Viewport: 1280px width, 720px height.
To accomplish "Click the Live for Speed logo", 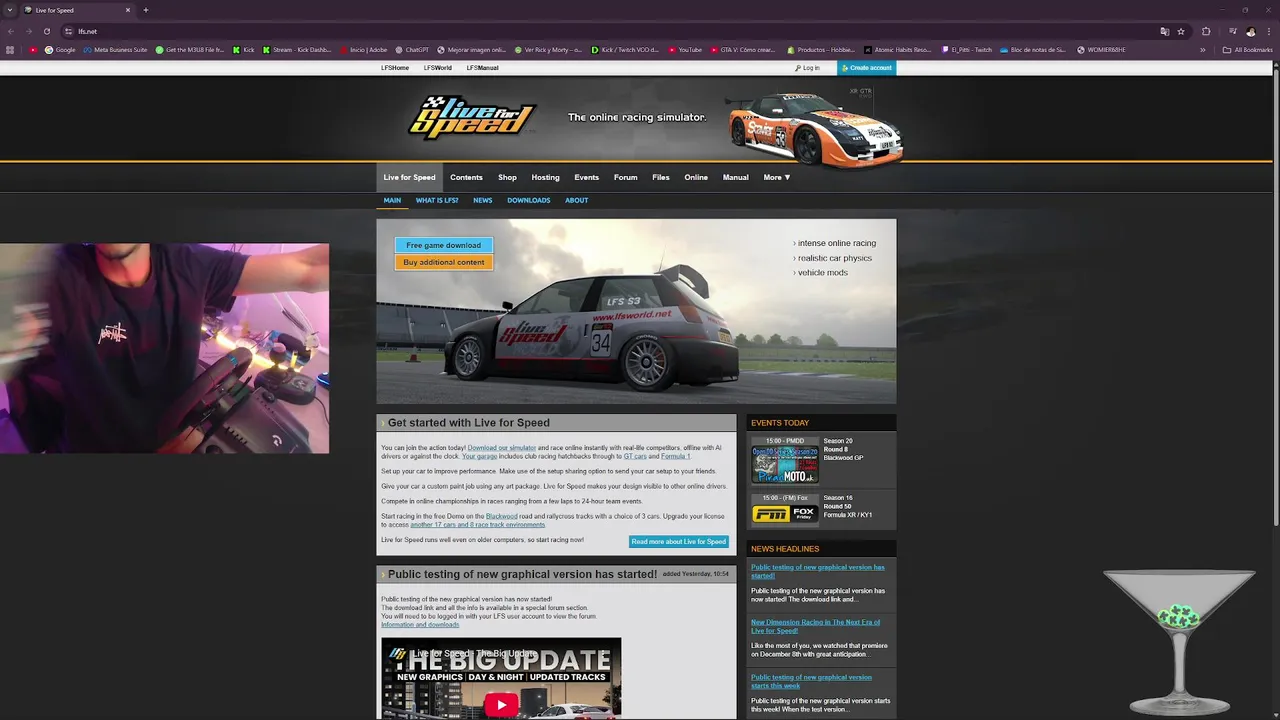I will tap(472, 117).
